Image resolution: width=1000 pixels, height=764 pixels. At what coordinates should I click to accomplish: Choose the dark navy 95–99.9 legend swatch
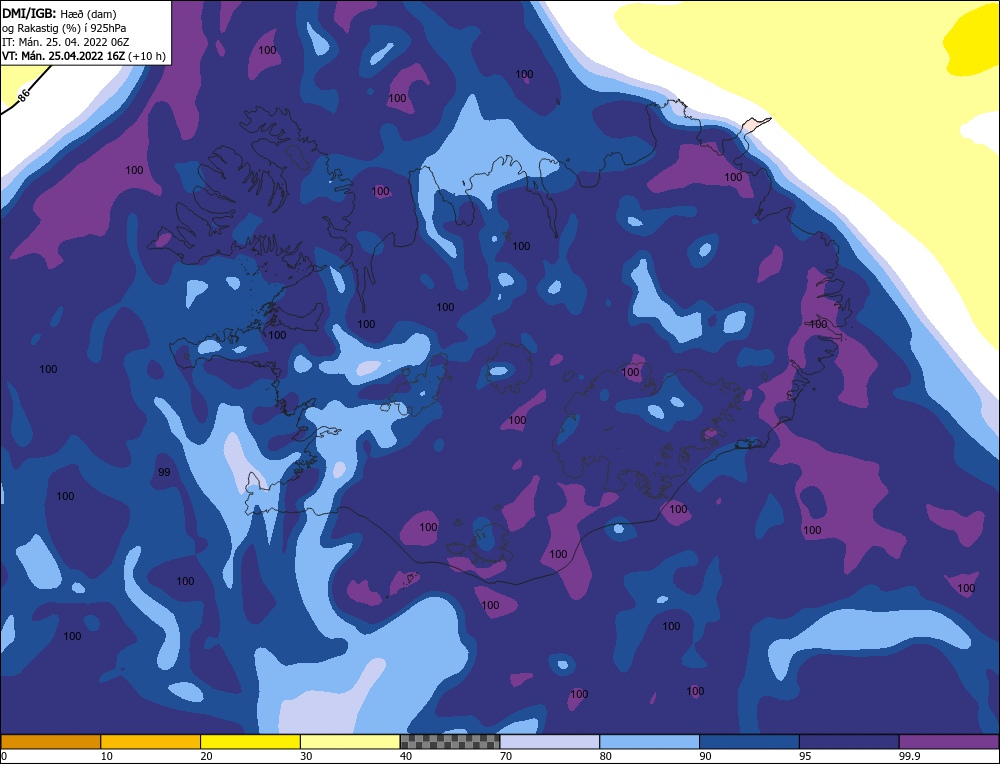pos(849,741)
